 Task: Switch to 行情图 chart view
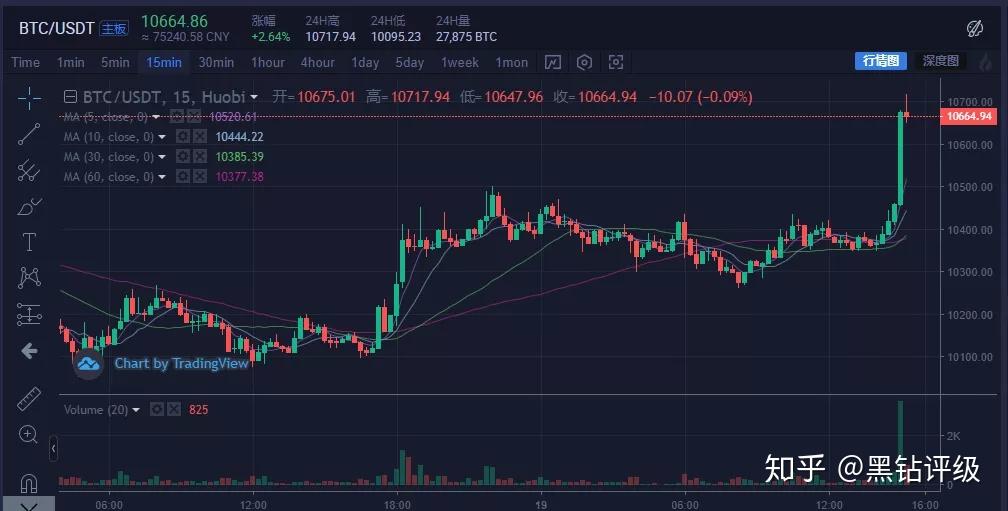[x=881, y=60]
